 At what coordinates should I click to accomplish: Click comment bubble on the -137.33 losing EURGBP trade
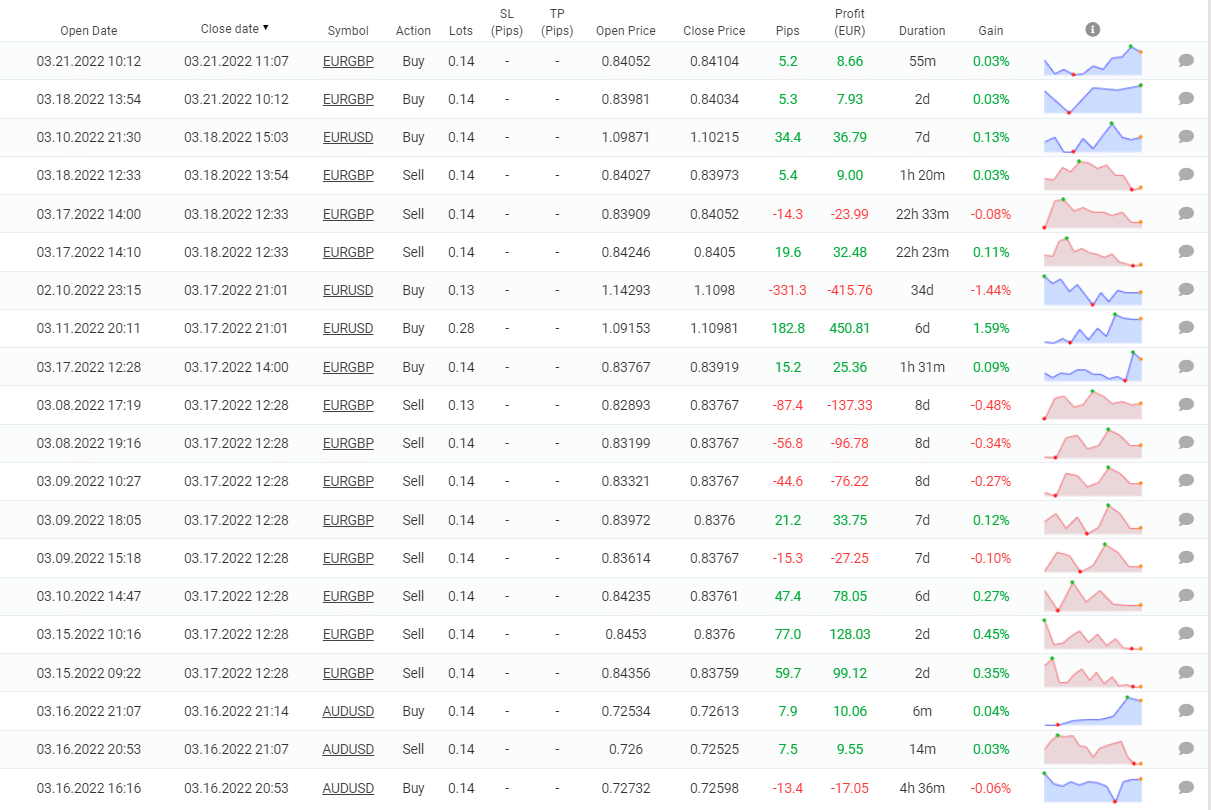[1186, 404]
